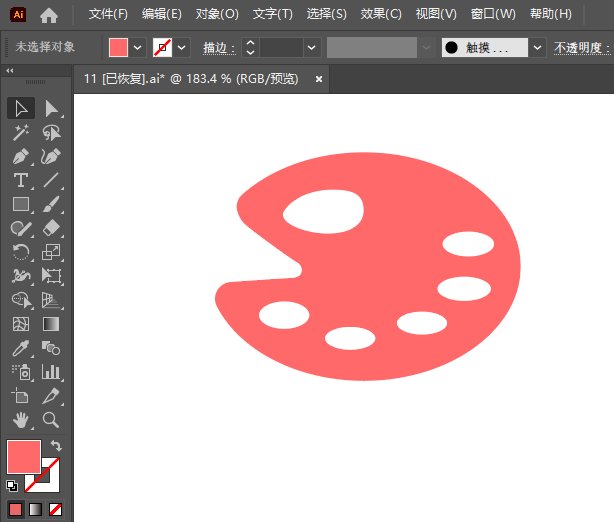This screenshot has width=614, height=522.
Task: Select the Direct Selection tool
Action: click(x=52, y=108)
